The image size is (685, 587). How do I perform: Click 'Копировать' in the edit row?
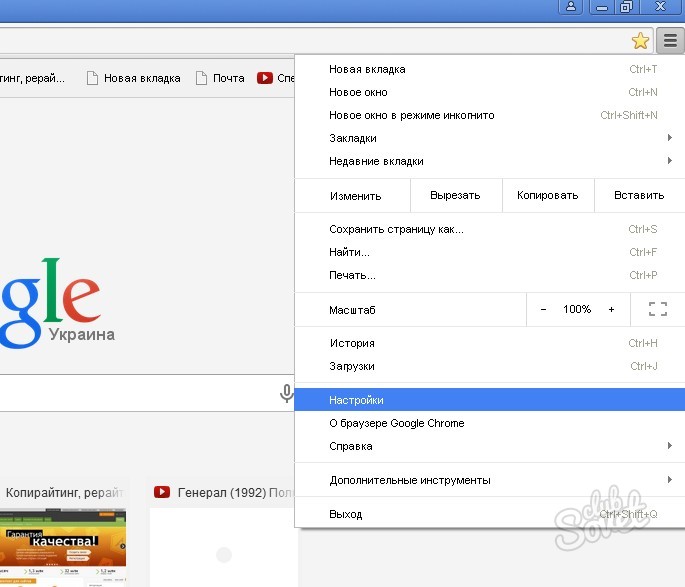(548, 195)
